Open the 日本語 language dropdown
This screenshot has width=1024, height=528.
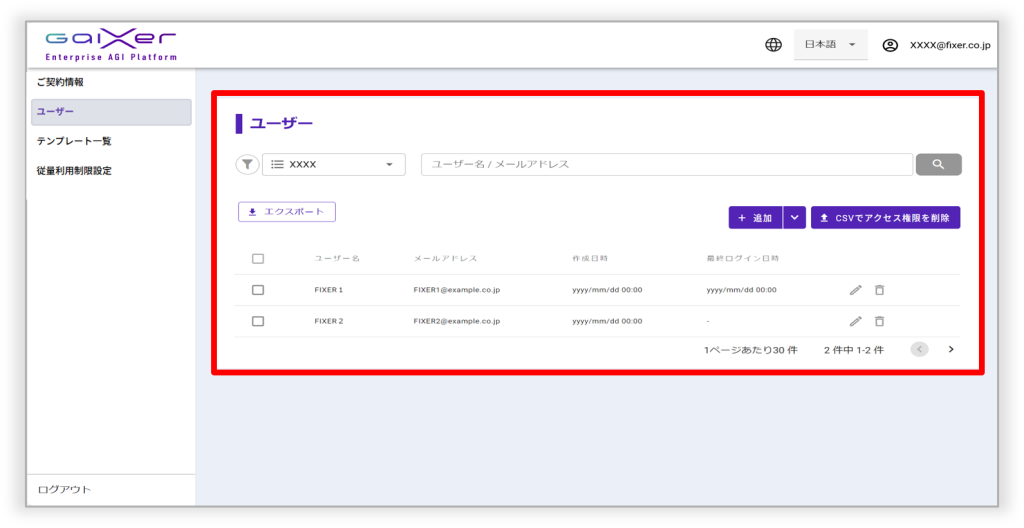[x=830, y=45]
